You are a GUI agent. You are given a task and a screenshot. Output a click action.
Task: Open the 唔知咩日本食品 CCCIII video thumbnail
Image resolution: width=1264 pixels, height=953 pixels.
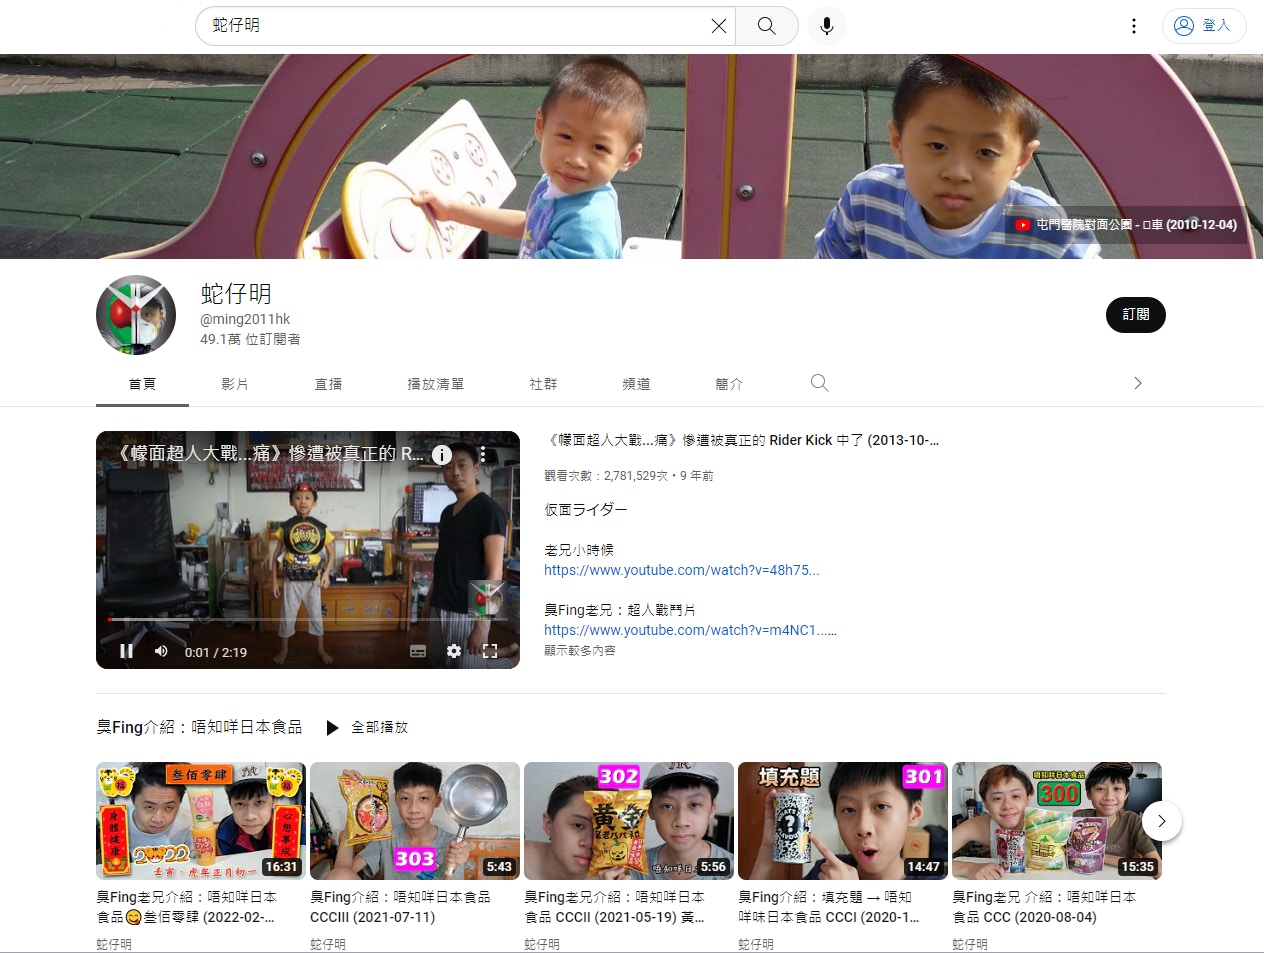tap(414, 821)
